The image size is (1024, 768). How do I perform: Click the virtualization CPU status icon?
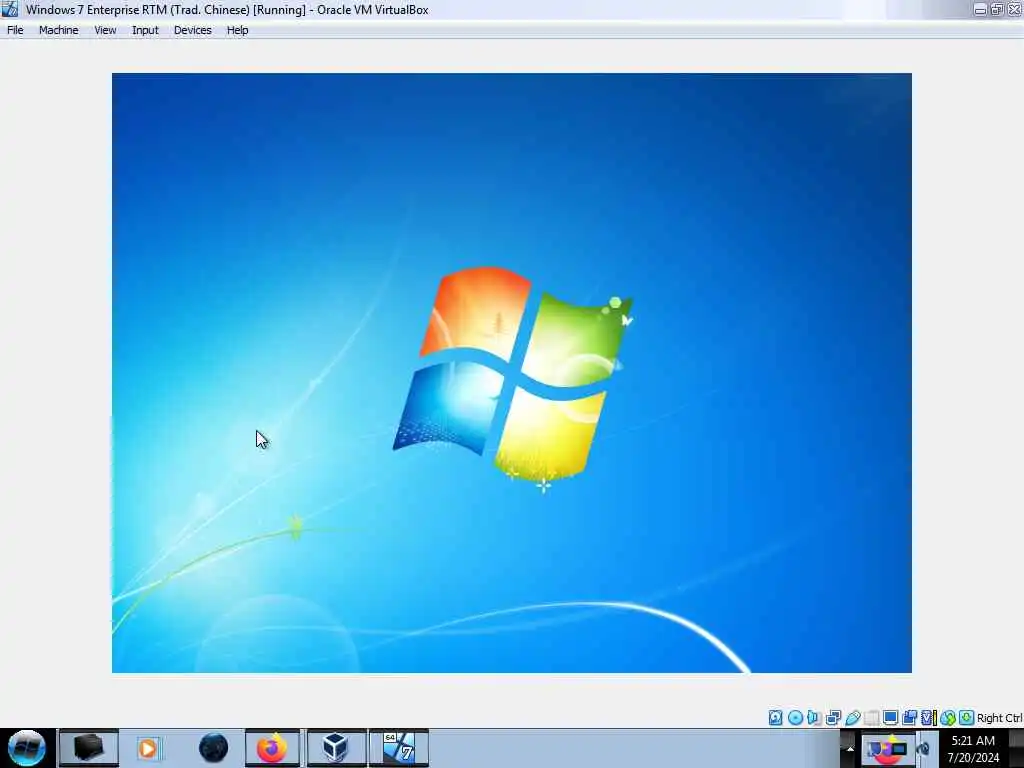pos(928,718)
